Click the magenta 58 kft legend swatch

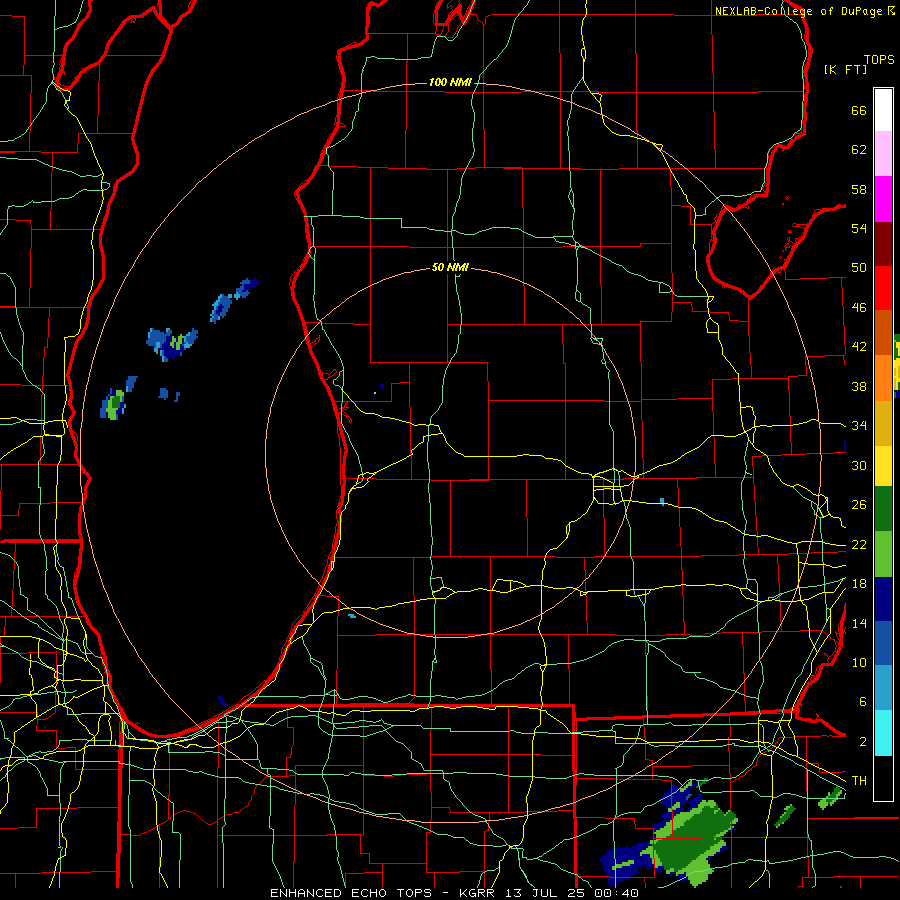pos(883,199)
